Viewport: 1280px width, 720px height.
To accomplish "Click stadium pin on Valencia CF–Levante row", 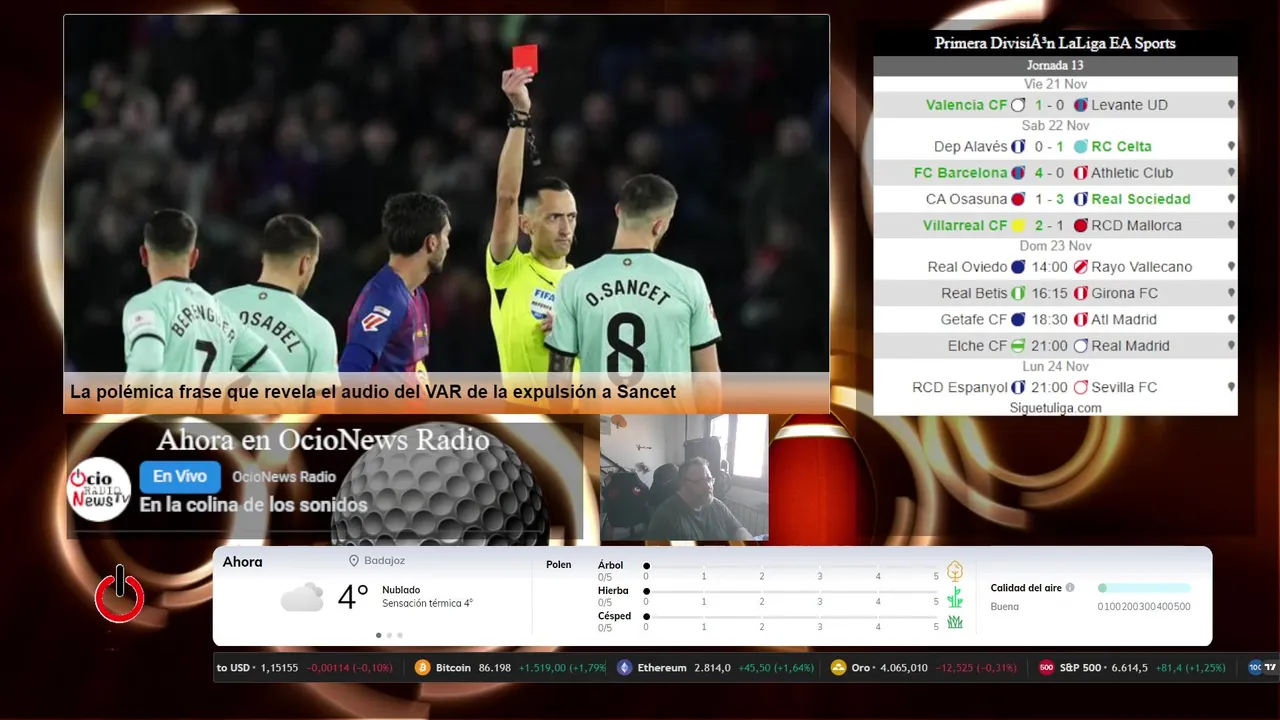I will 1231,105.
